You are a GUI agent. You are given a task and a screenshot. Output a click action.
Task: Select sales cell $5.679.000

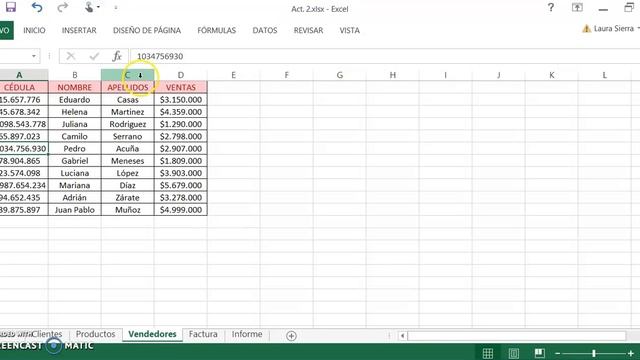coord(181,185)
